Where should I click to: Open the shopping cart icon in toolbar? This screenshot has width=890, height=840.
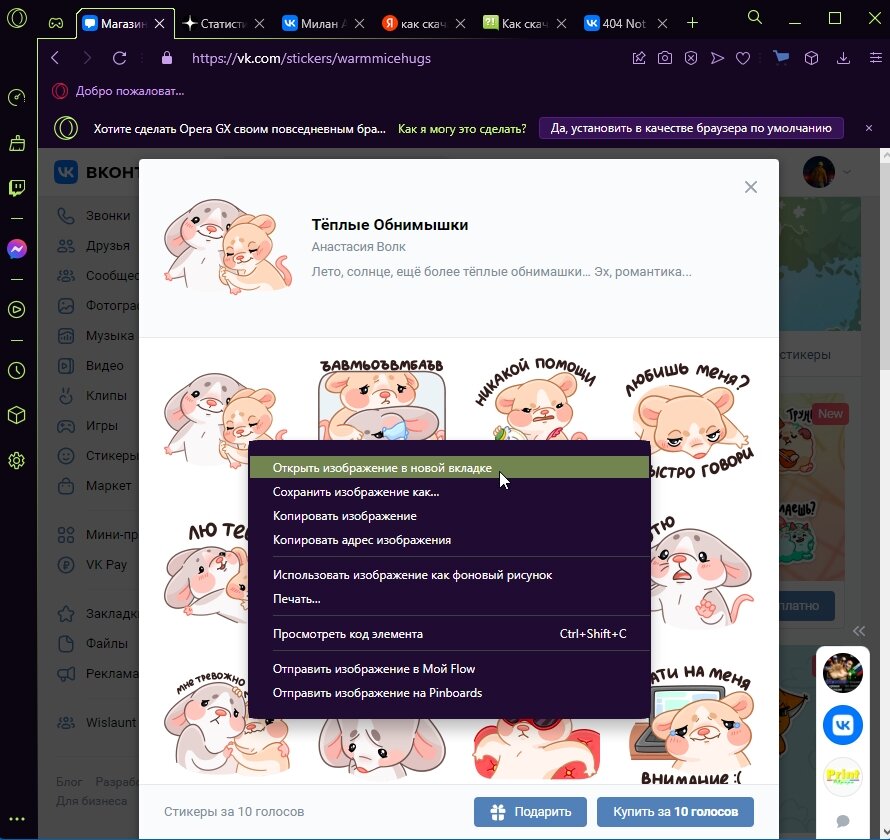(x=781, y=57)
